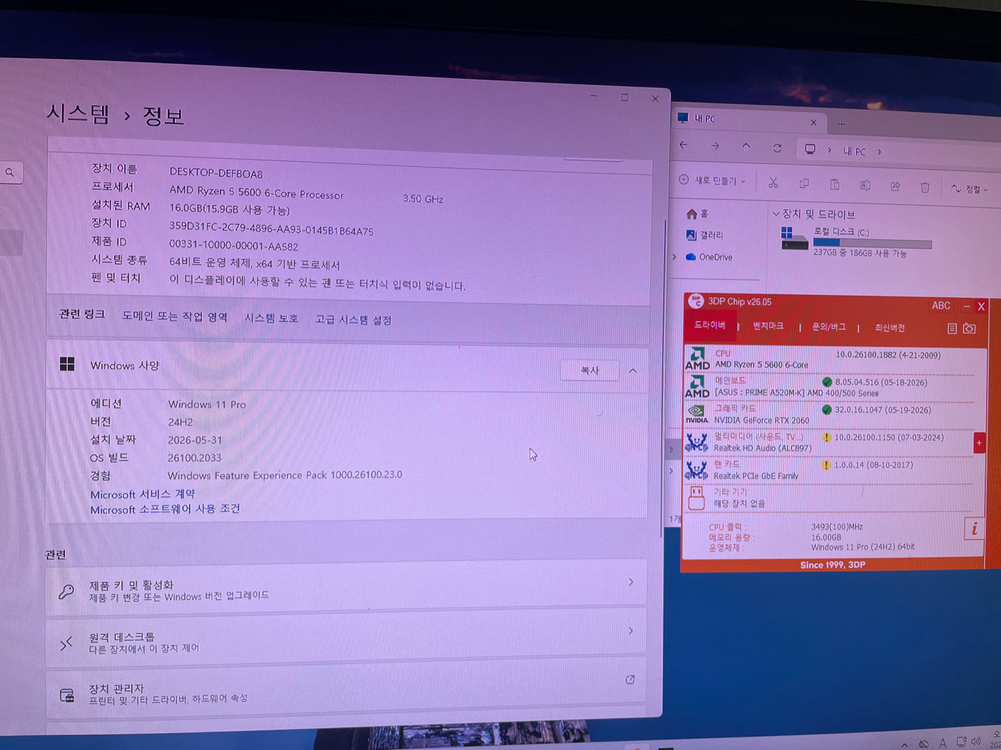The height and width of the screenshot is (750, 1001).
Task: Click the Rename icon in Explorer toolbar
Action: point(865,185)
